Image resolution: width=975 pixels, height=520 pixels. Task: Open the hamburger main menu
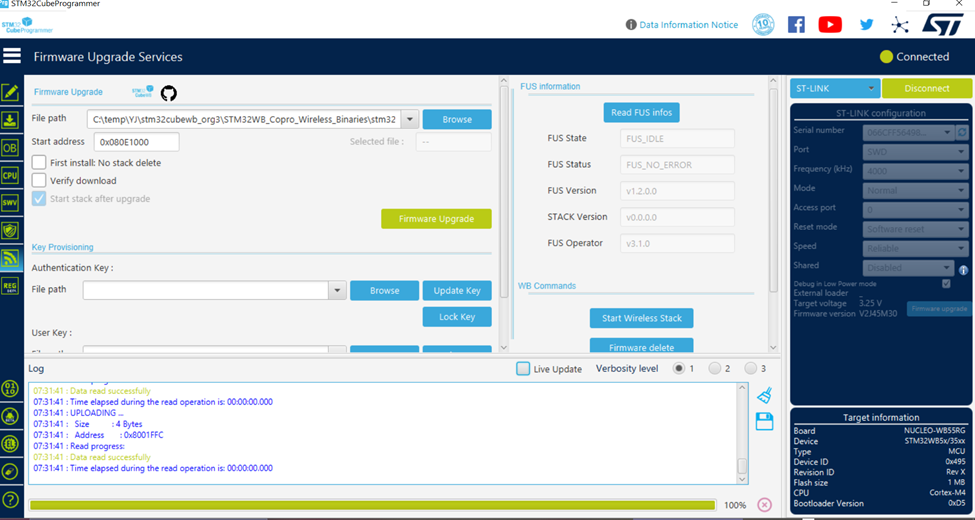tap(12, 56)
